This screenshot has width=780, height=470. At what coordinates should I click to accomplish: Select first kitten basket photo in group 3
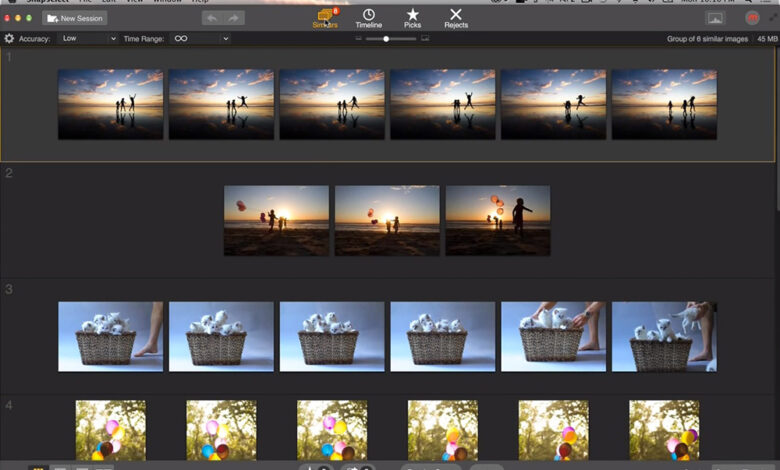coord(110,337)
